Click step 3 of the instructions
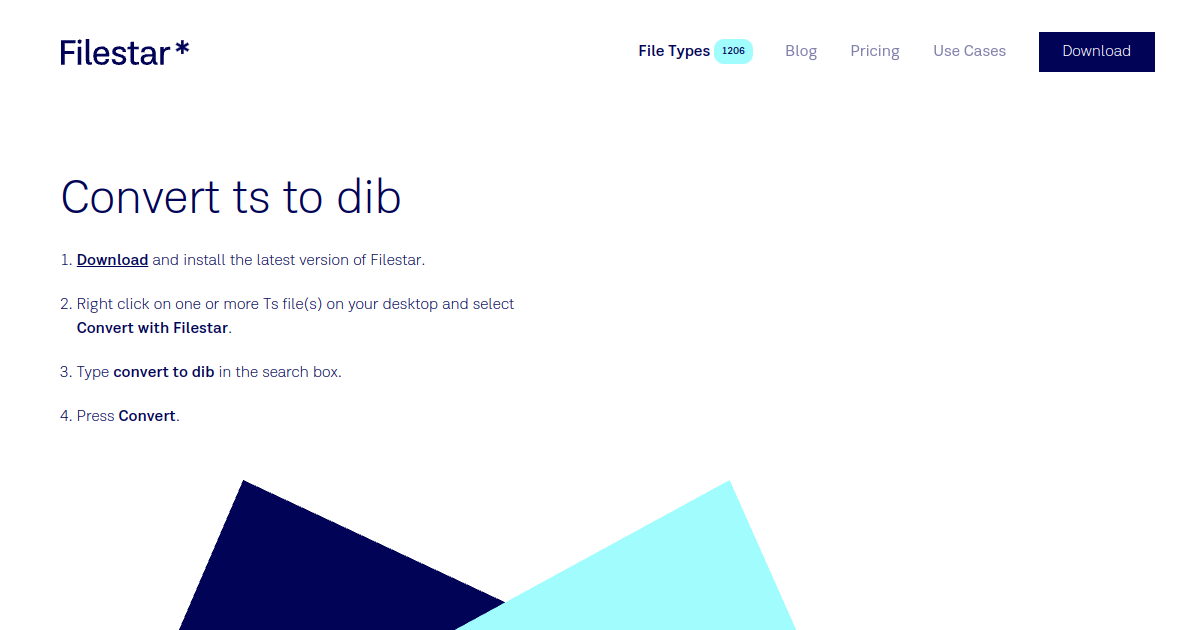1200x630 pixels. [209, 371]
